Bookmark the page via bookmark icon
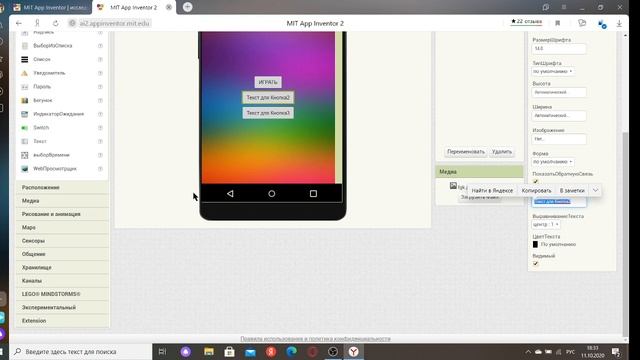 [558, 23]
